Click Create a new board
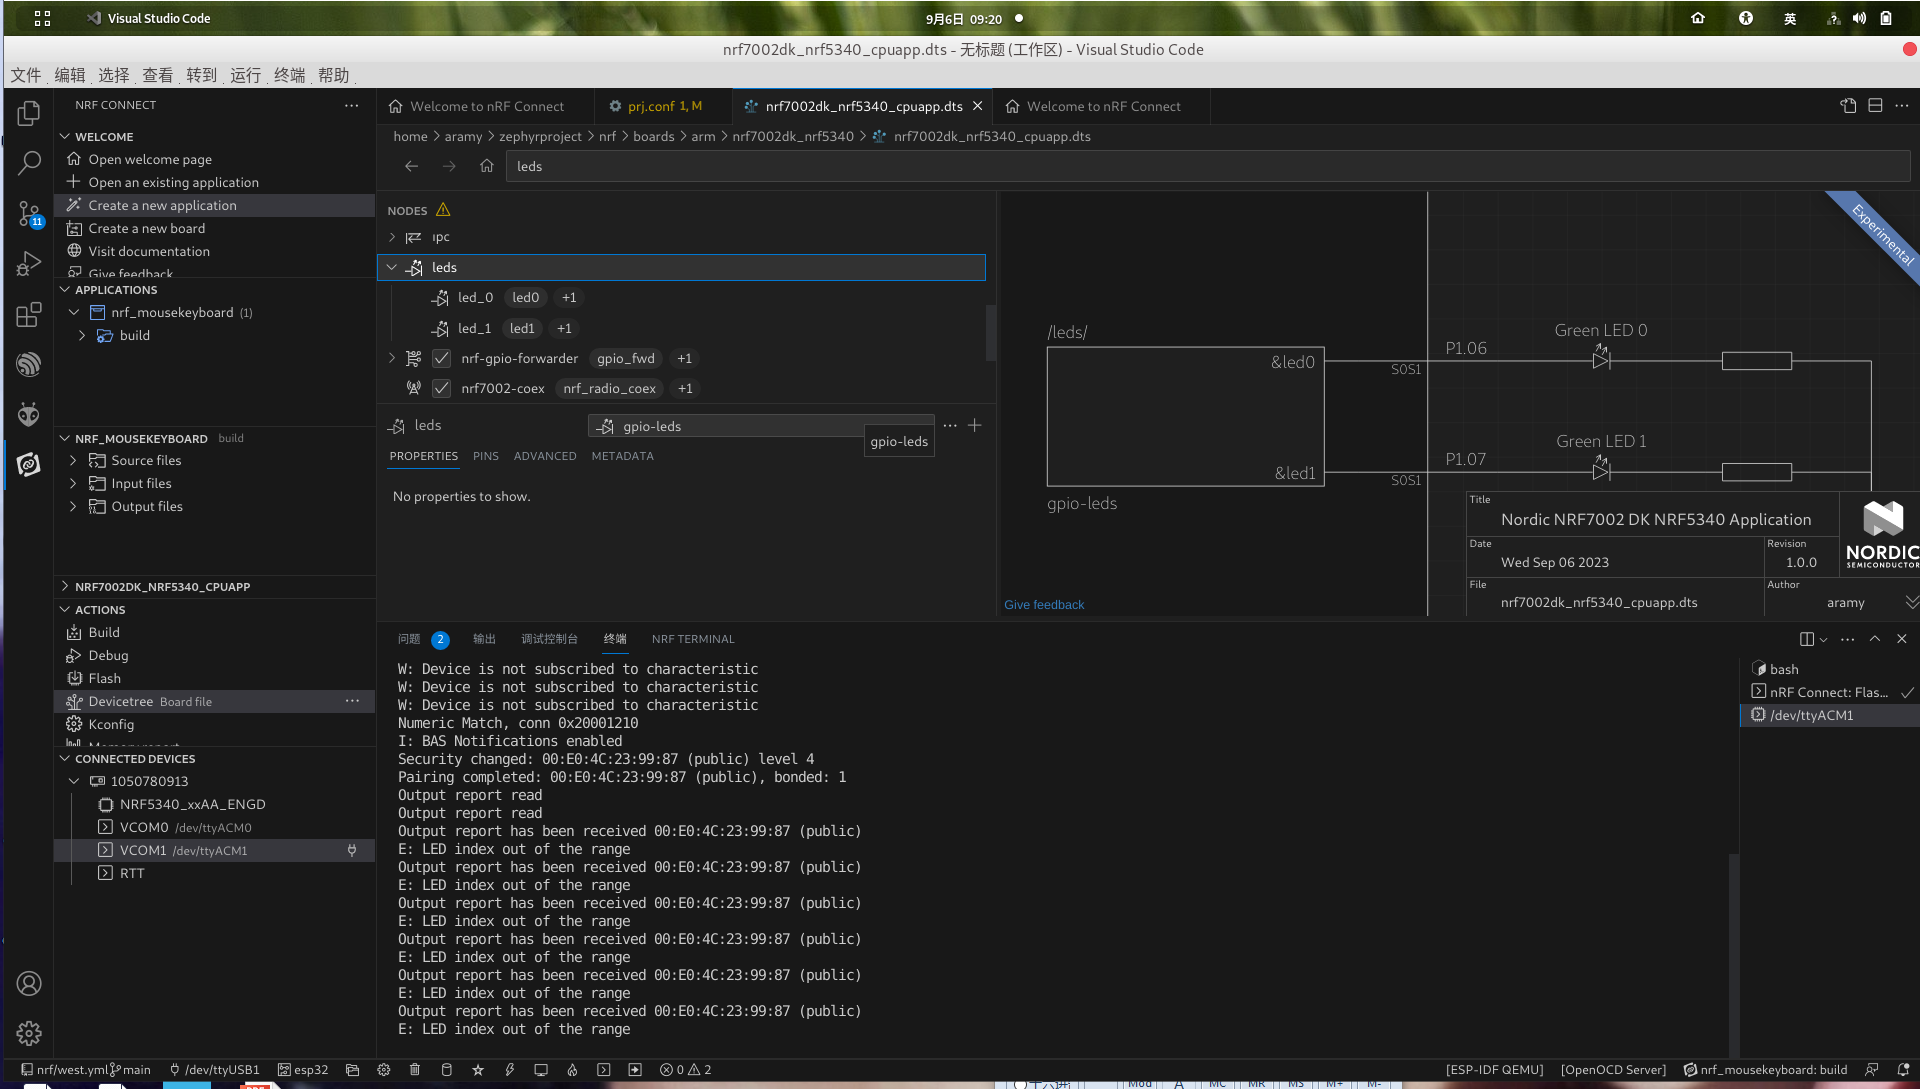This screenshot has width=1920, height=1089. pyautogui.click(x=146, y=229)
